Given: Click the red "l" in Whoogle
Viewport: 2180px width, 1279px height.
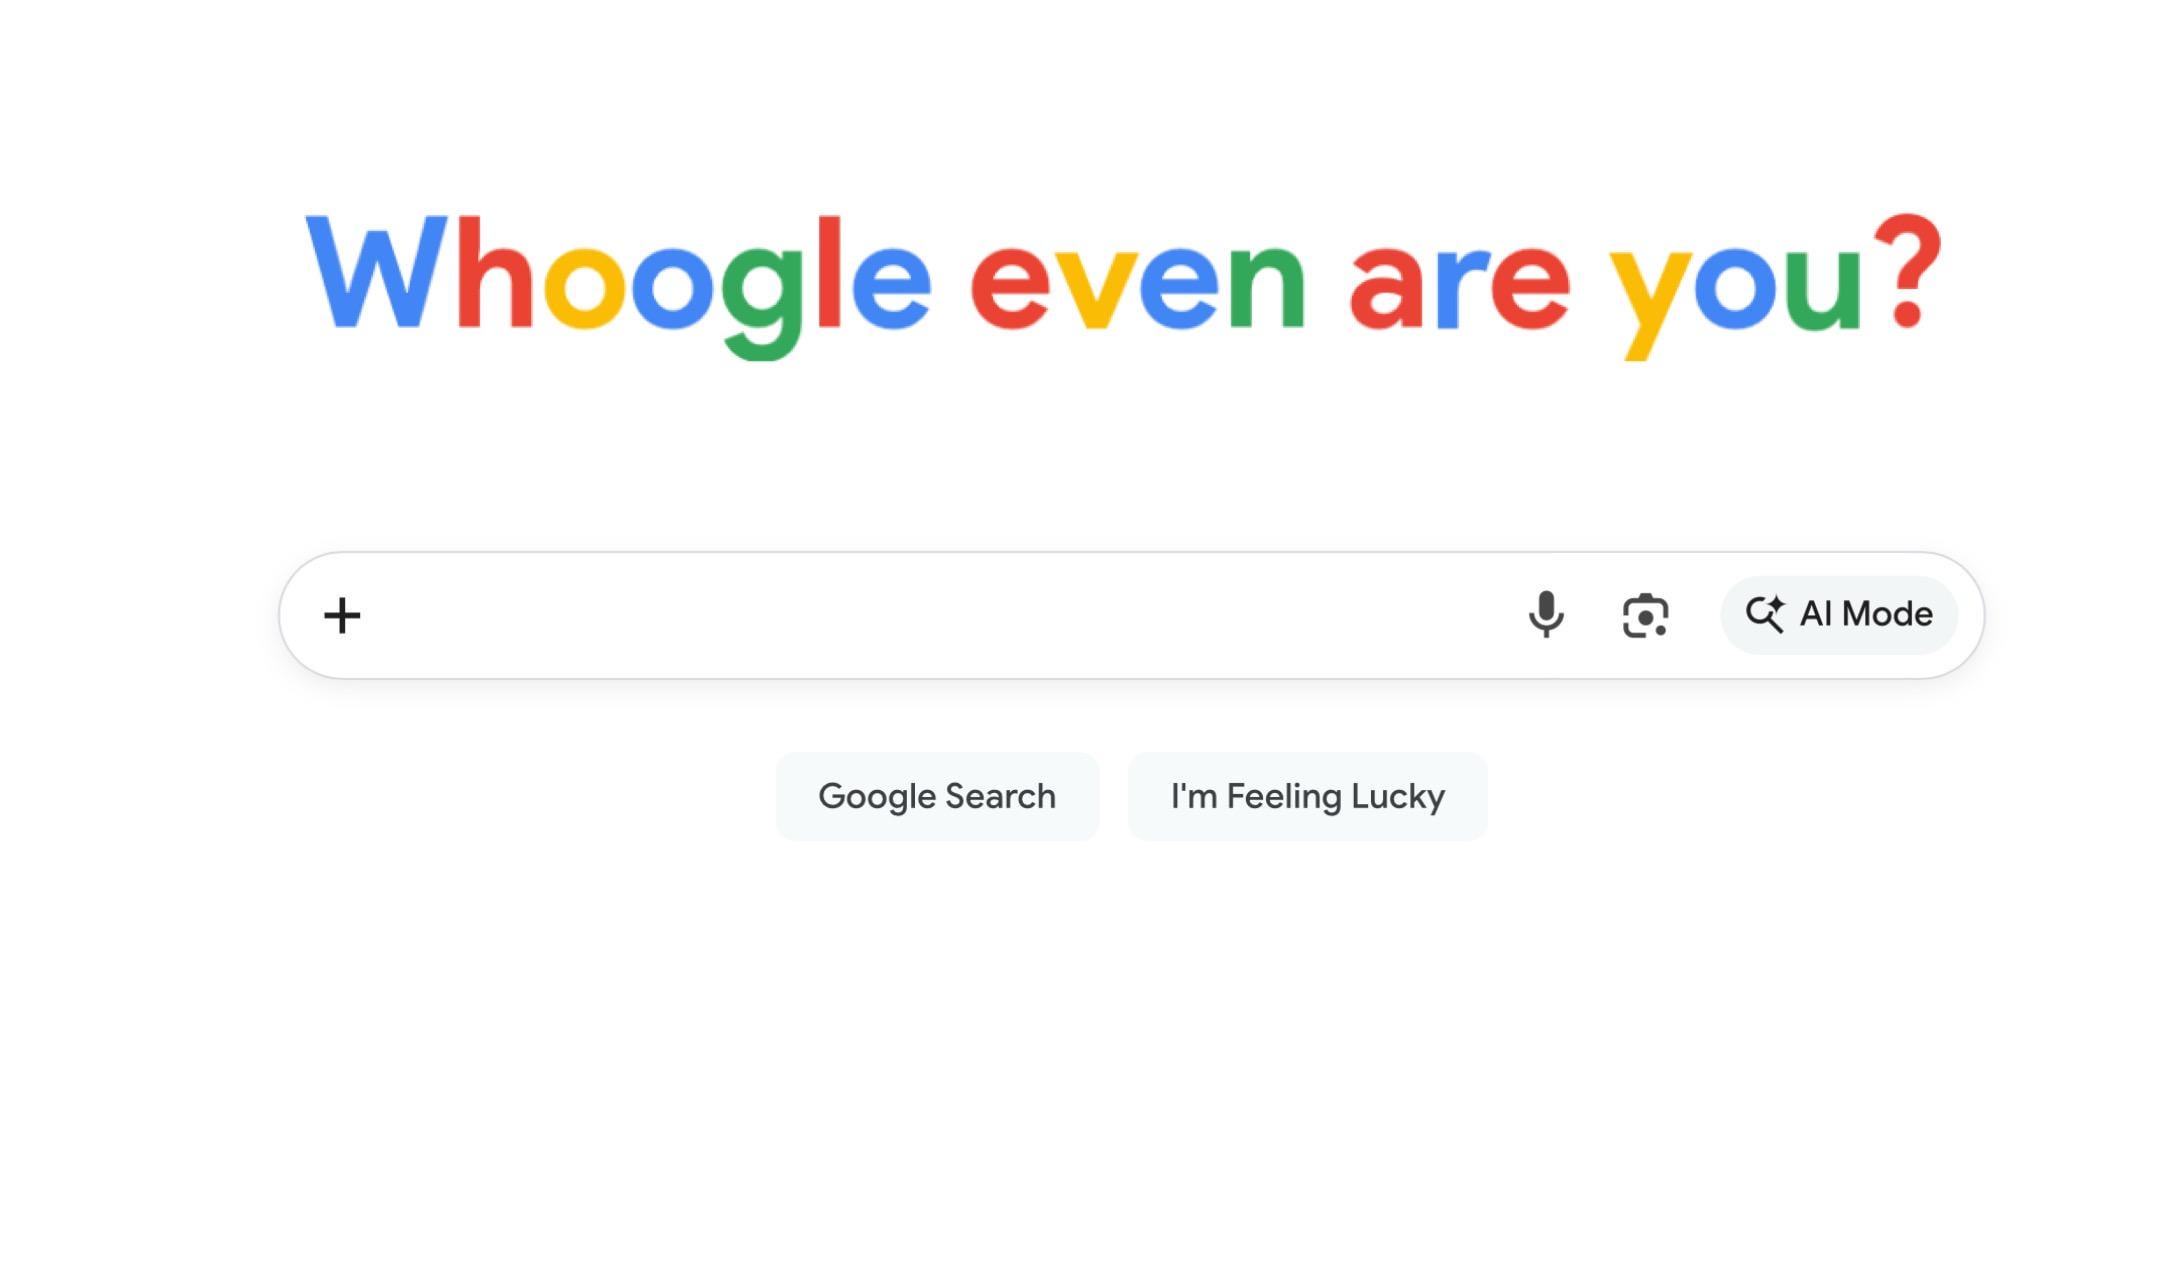Looking at the screenshot, I should [x=828, y=272].
